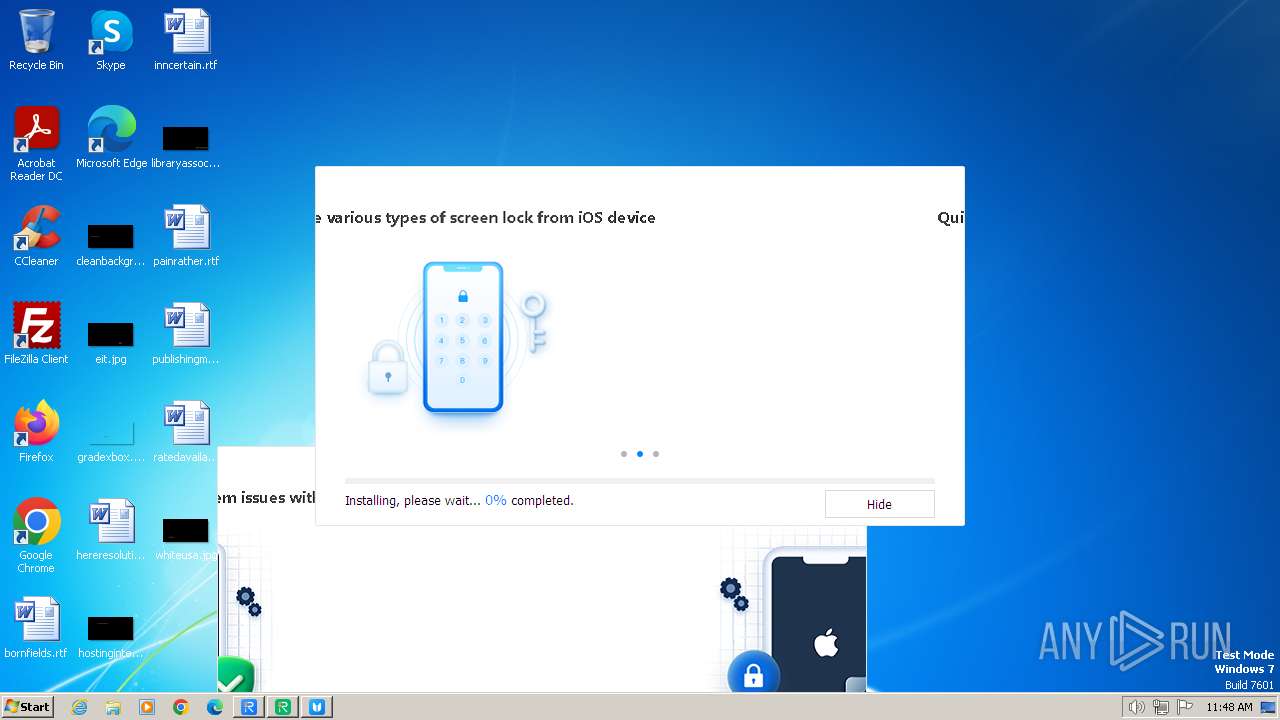Select the third carousel page dot
Image resolution: width=1280 pixels, height=720 pixels.
click(x=656, y=454)
